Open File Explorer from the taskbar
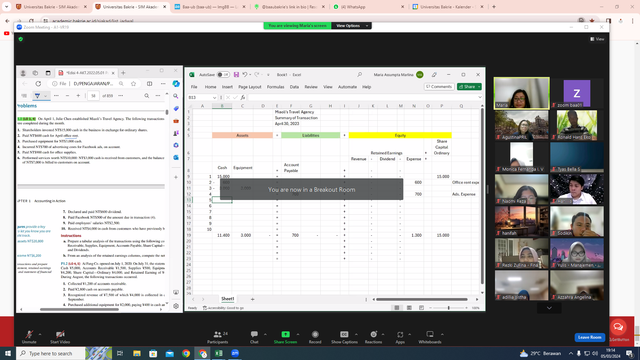This screenshot has width=640, height=360. [x=137, y=353]
